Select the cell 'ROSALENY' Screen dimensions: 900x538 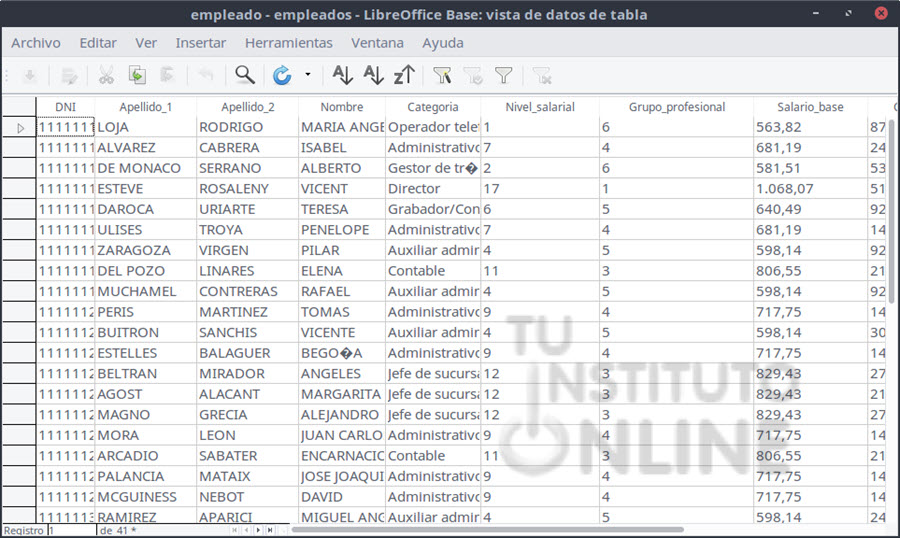[247, 189]
